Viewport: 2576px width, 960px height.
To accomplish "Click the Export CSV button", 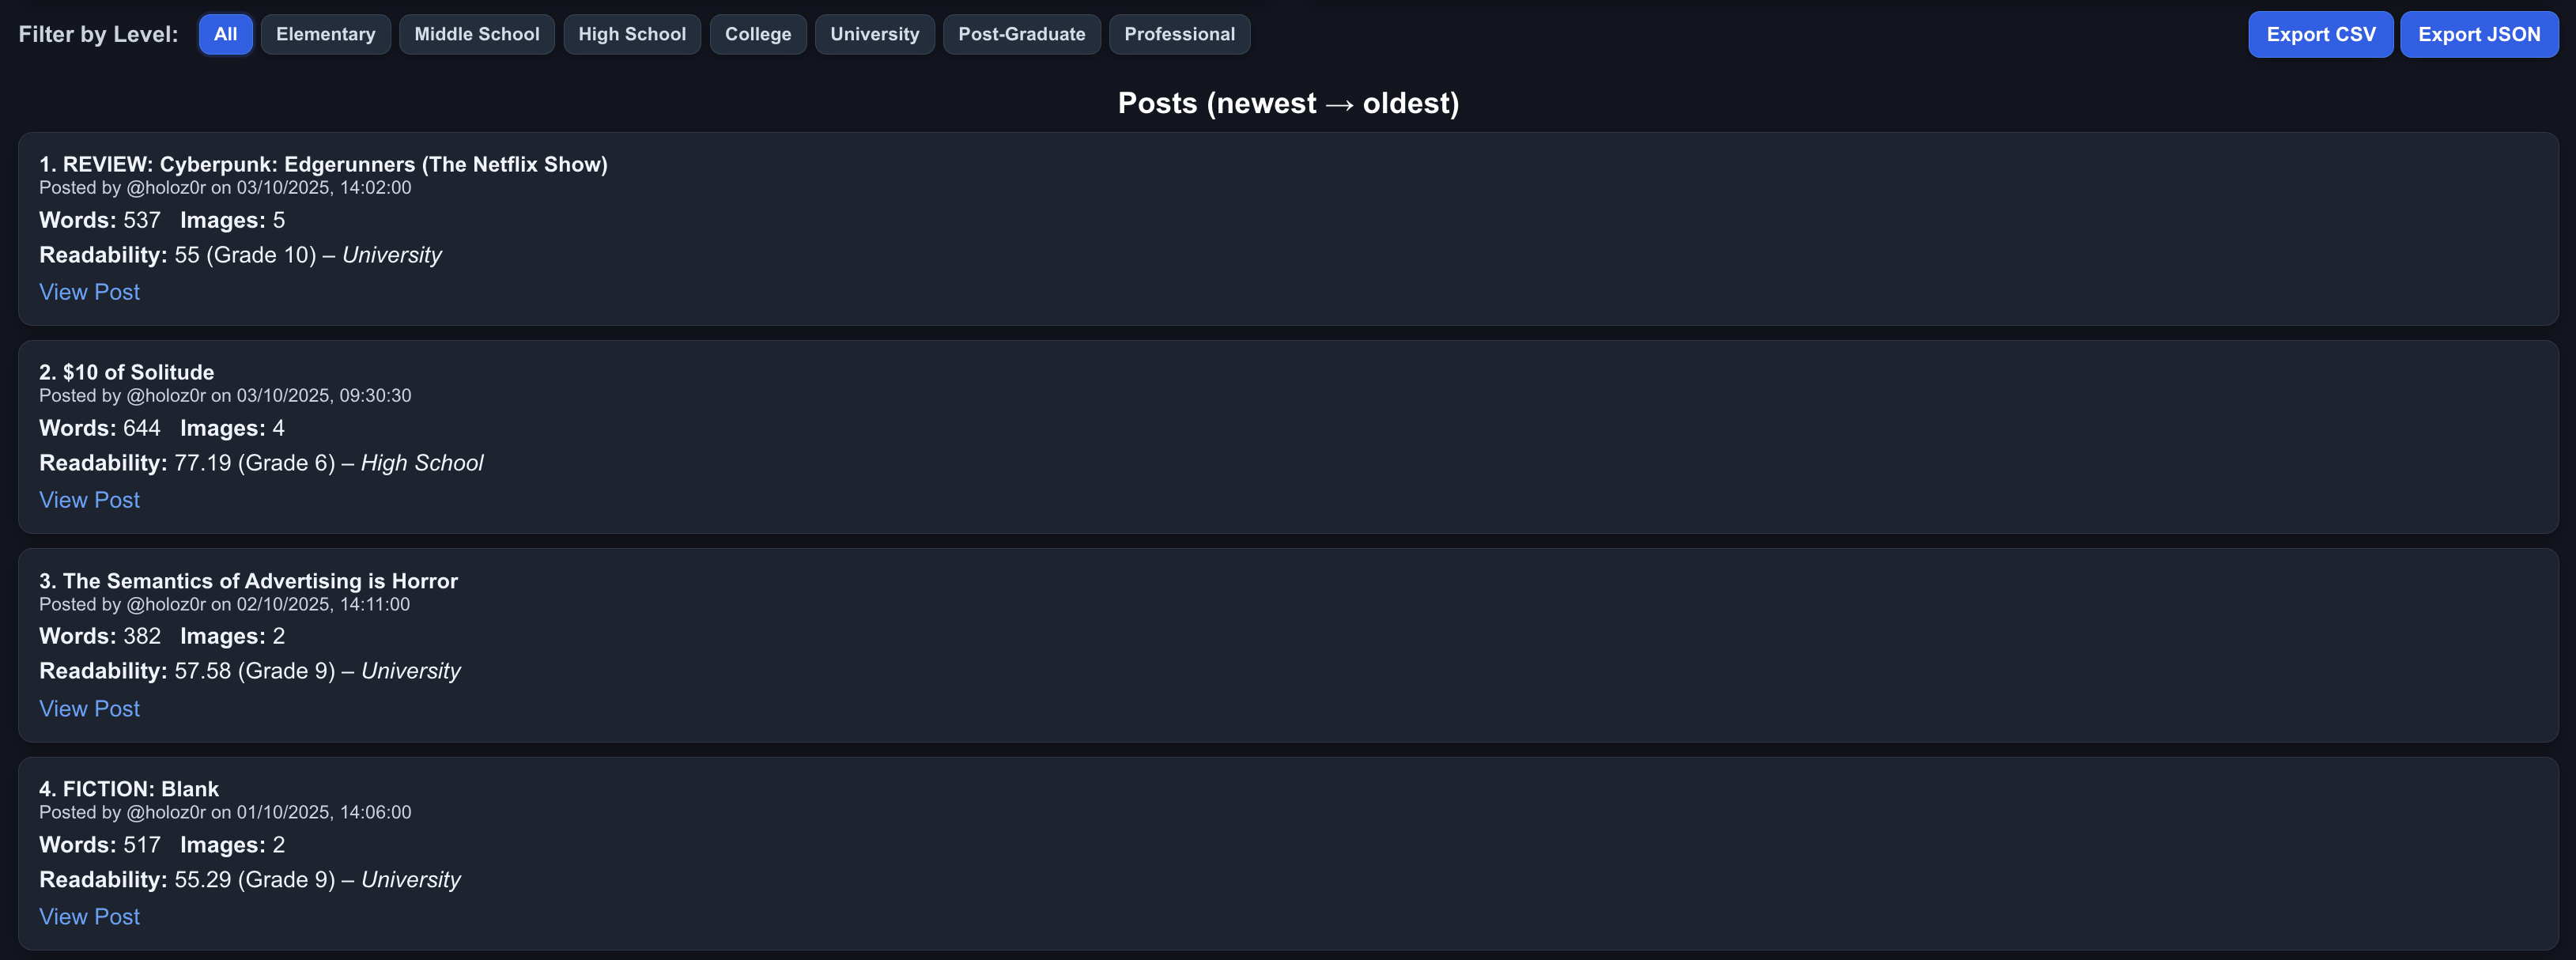I will tap(2320, 34).
